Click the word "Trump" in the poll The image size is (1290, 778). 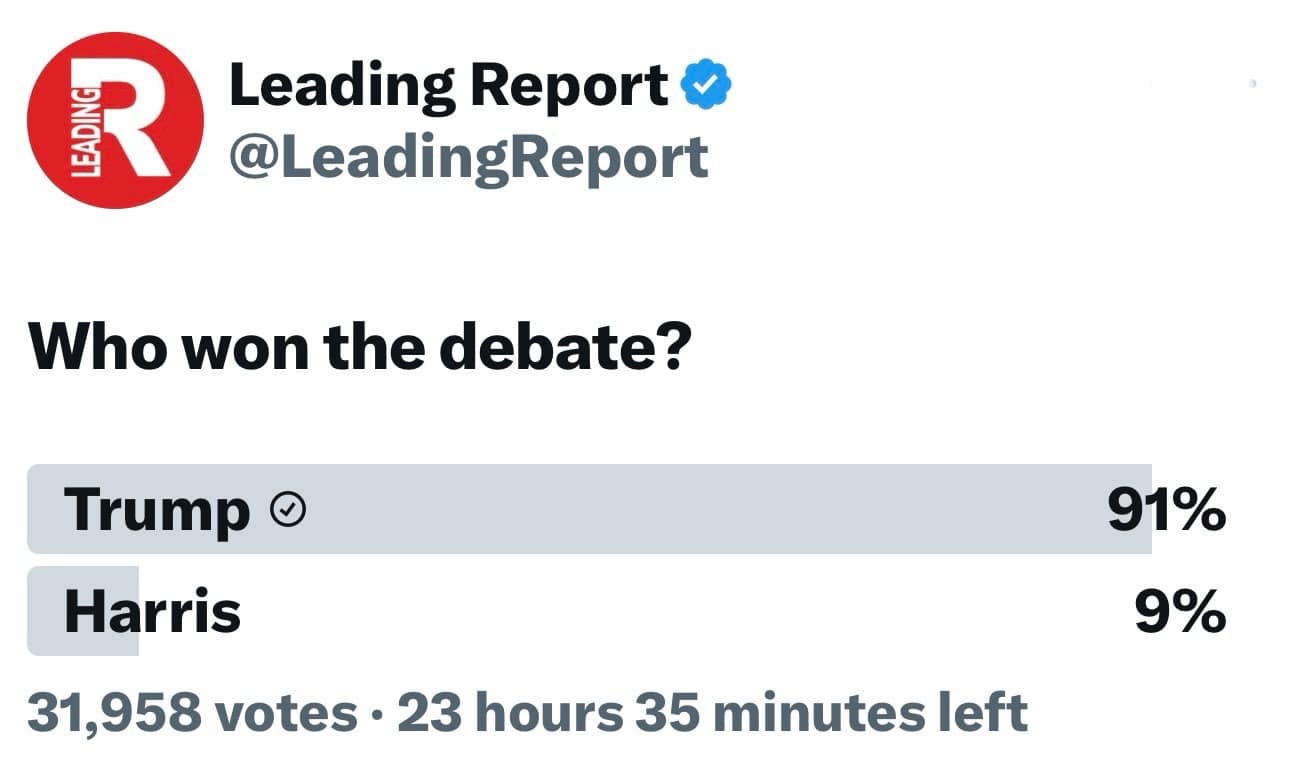click(x=157, y=511)
